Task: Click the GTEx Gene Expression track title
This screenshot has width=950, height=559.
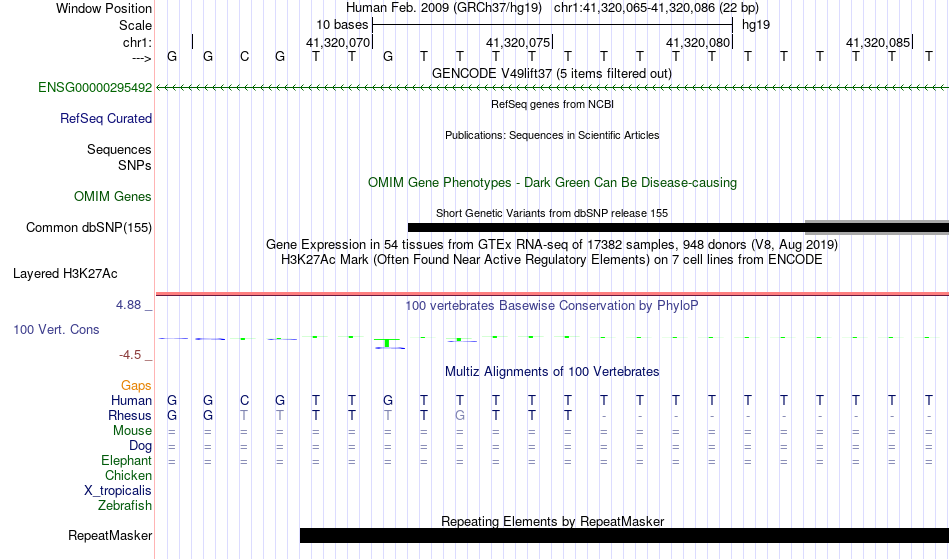Action: [x=552, y=245]
